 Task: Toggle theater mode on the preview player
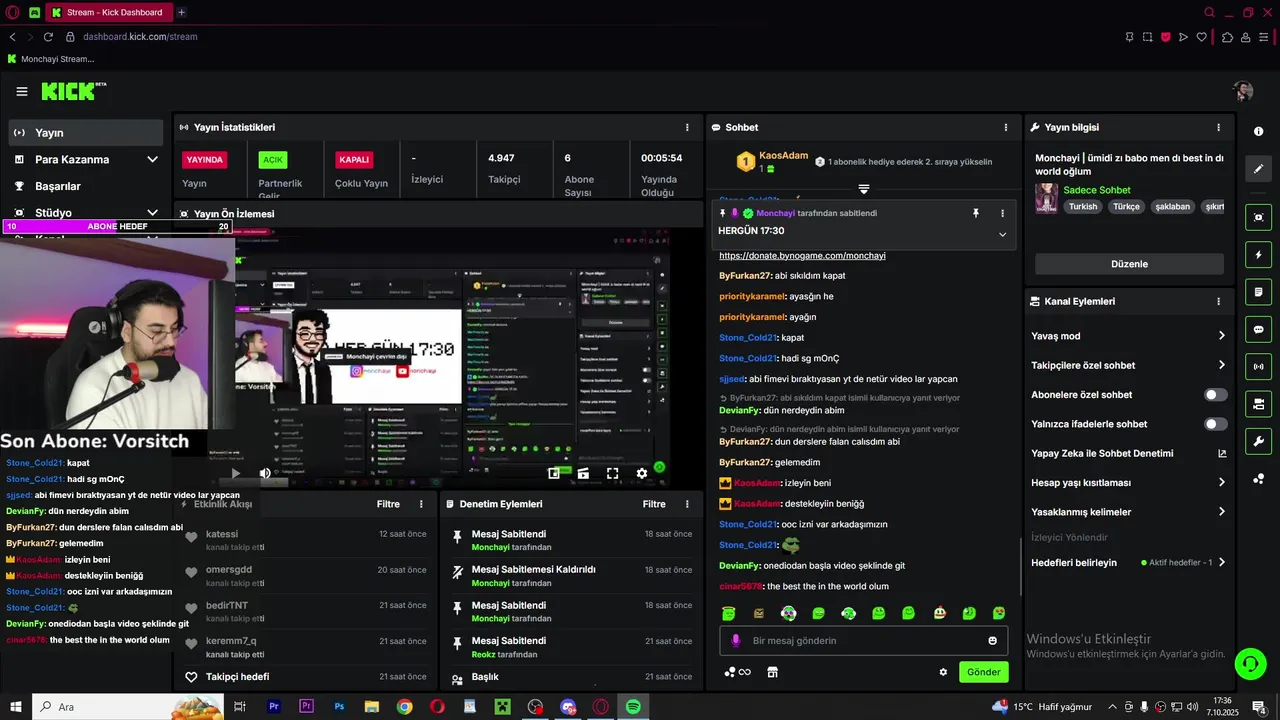click(x=583, y=473)
